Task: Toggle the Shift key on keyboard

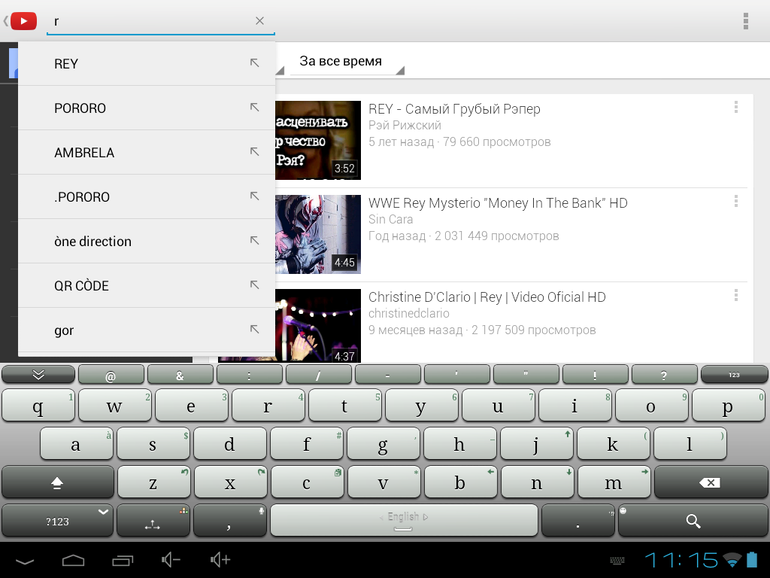Action: [x=57, y=483]
